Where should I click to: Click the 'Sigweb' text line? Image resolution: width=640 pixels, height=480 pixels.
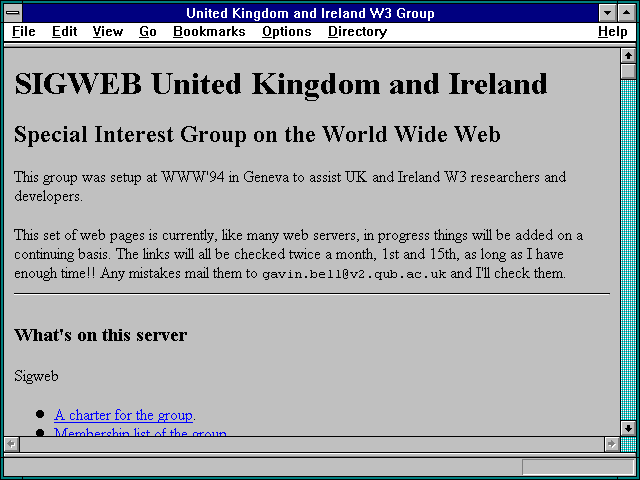pyautogui.click(x=36, y=376)
